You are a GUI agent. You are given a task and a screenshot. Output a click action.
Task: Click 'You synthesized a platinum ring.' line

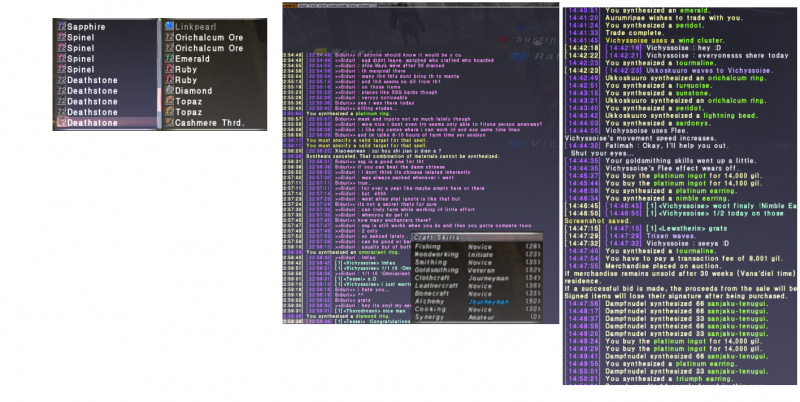pos(348,114)
